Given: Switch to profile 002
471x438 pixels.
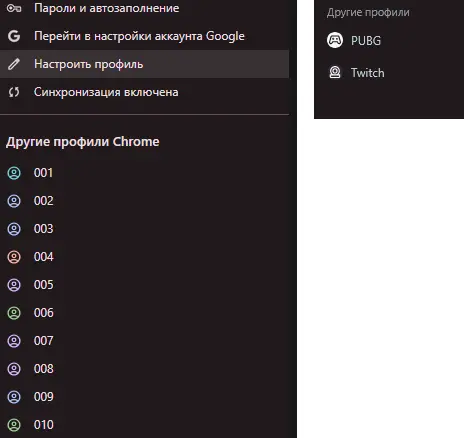Looking at the screenshot, I should pyautogui.click(x=144, y=201).
